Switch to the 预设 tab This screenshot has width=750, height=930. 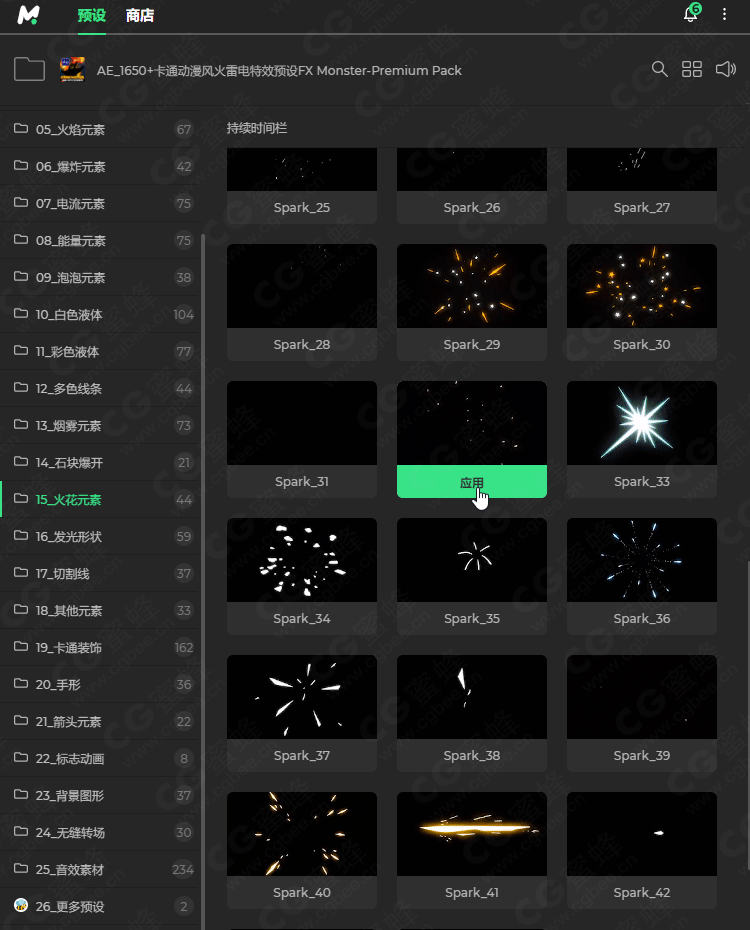click(91, 15)
